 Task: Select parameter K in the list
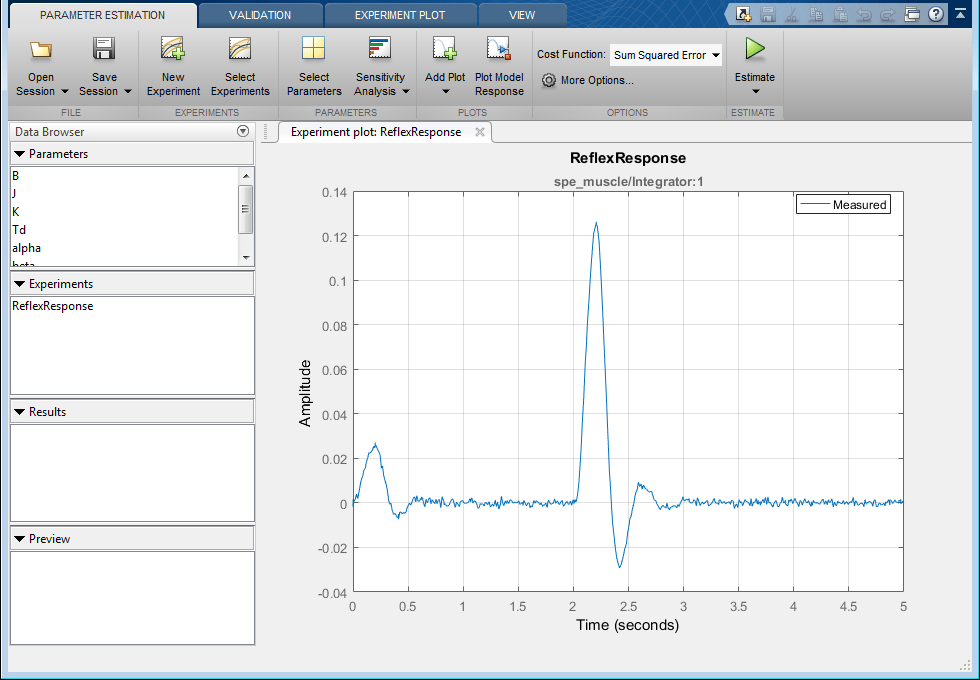(124, 212)
